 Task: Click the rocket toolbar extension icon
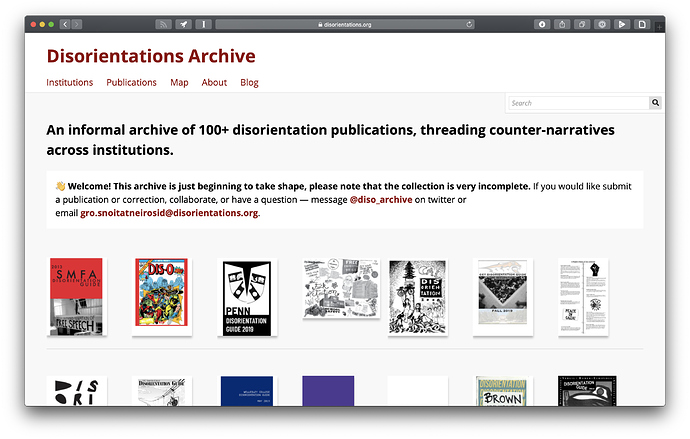click(x=184, y=24)
